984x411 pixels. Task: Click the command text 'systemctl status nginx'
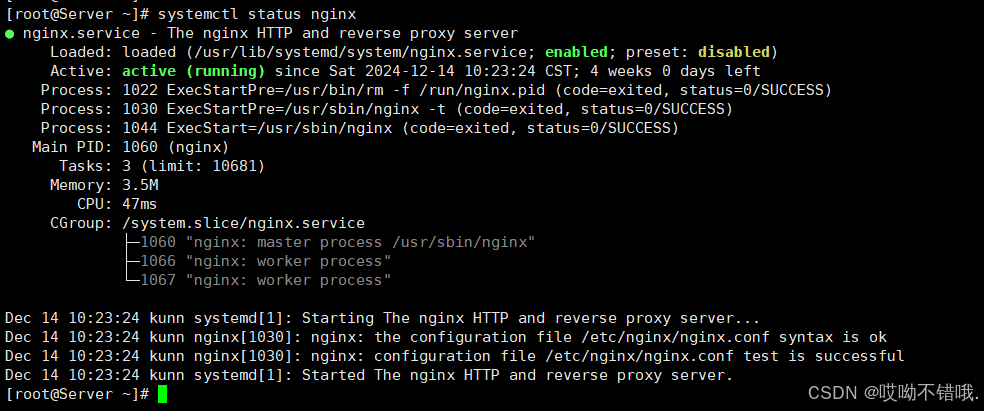[x=257, y=14]
